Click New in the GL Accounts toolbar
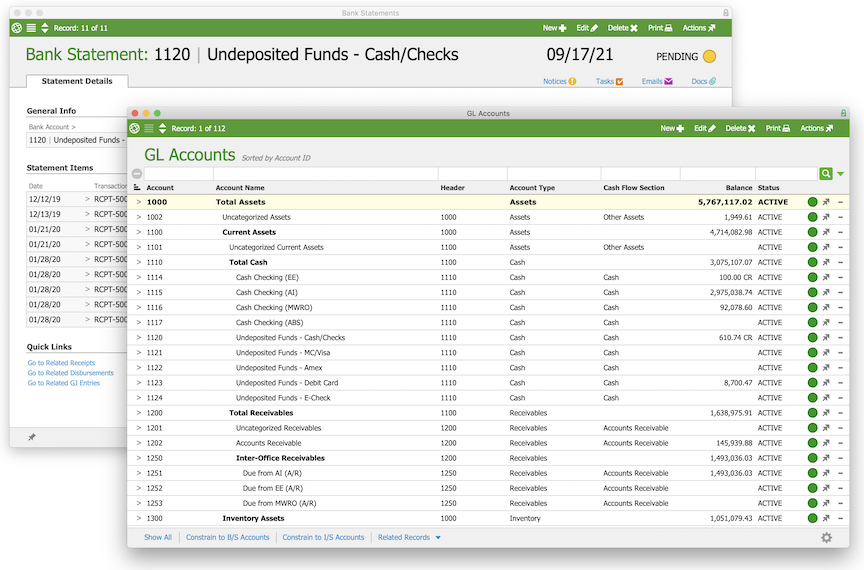This screenshot has width=864, height=570. tap(672, 128)
